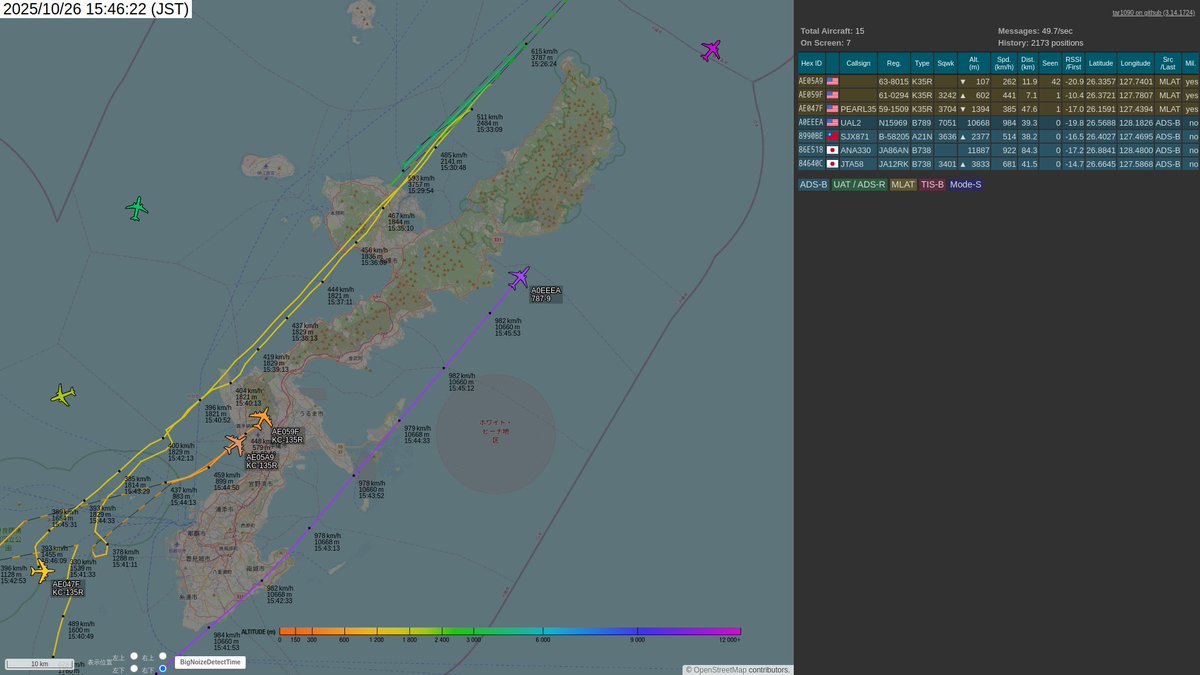Sort table by Src /Last header
This screenshot has width=1200, height=675.
[x=1168, y=62]
